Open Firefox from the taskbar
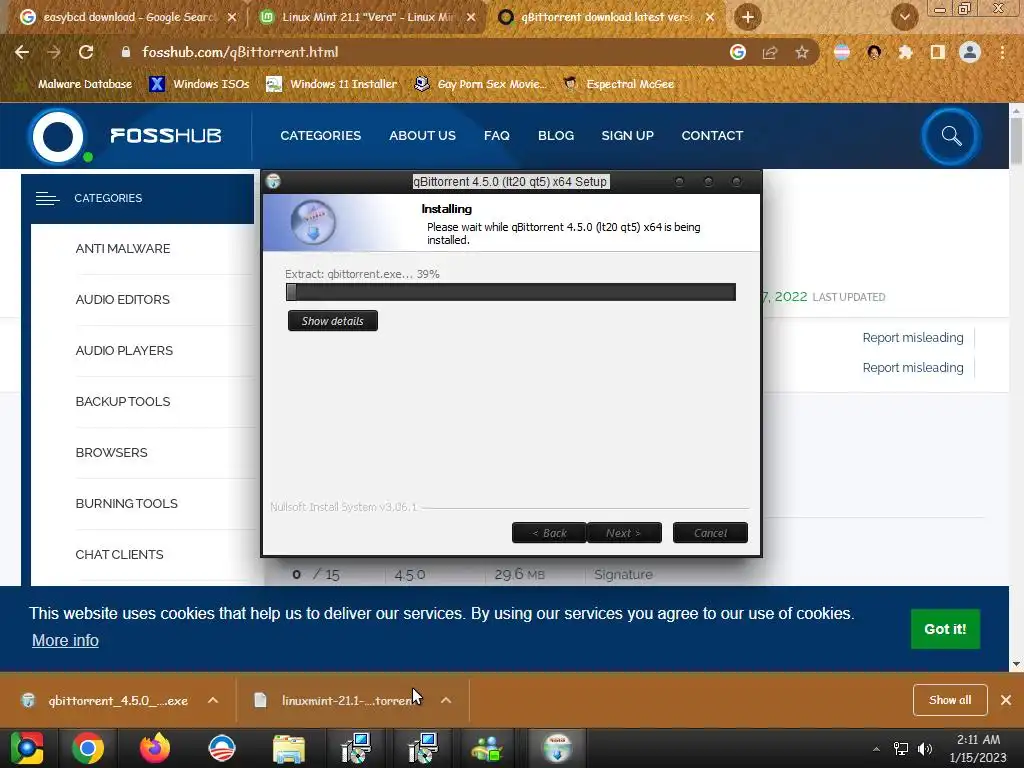Viewport: 1024px width, 768px height. [x=155, y=748]
